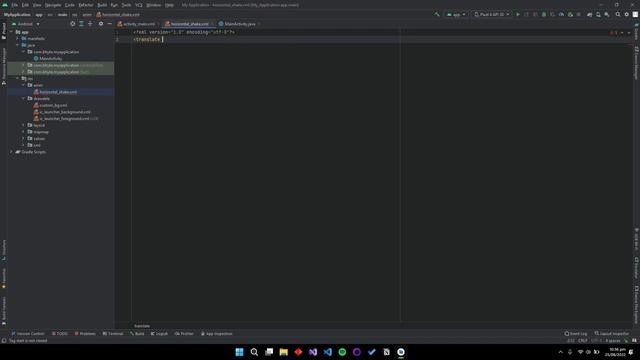Screen dimensions: 640x360
Task: Open the File menu
Action: 15,5
